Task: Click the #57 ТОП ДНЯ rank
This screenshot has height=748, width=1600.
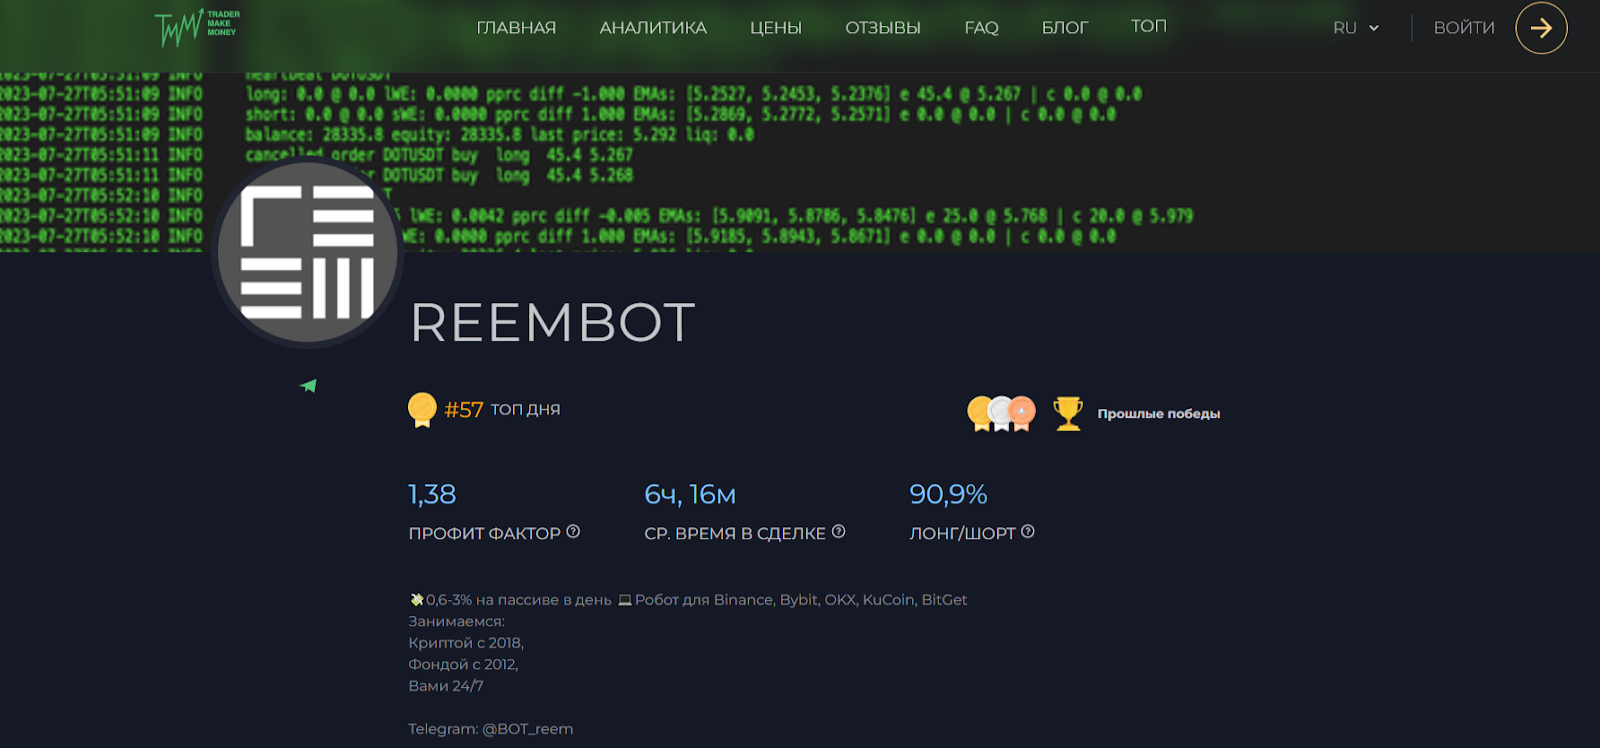Action: 502,409
